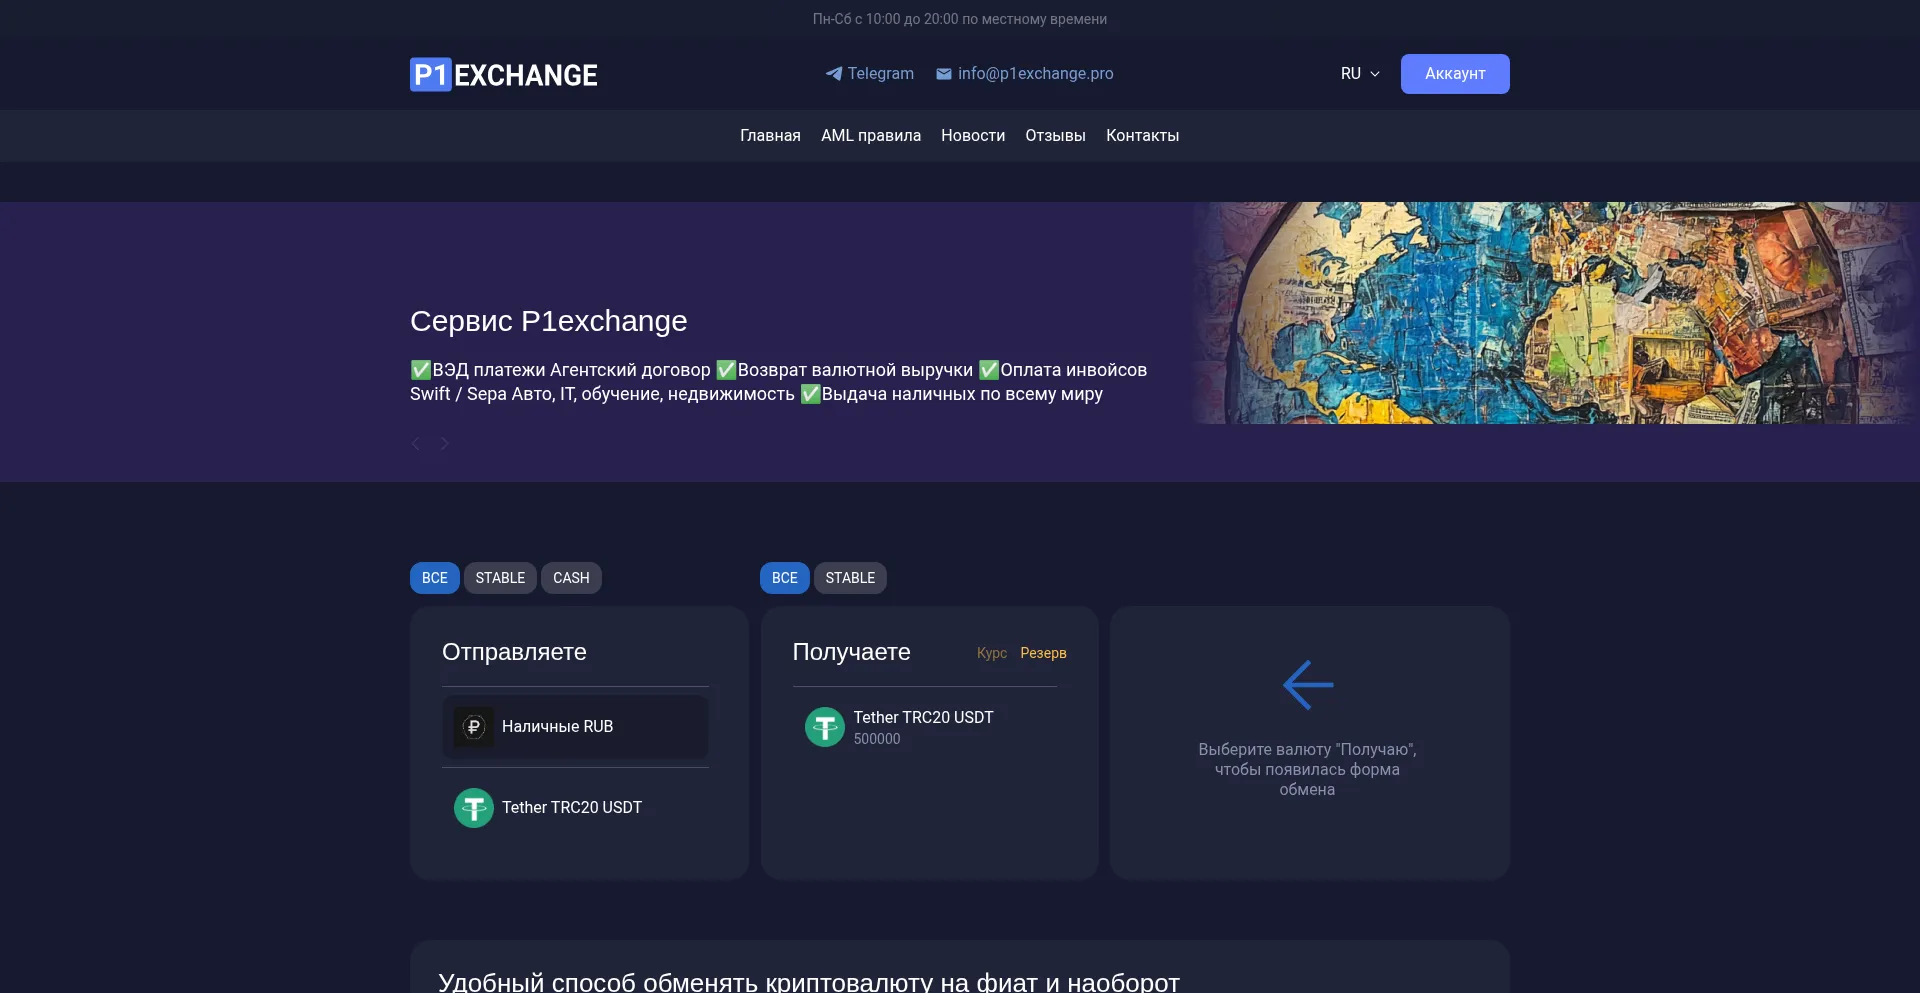Click the ruble icon for Наличные RUB
Screen dimensions: 1920x993
pyautogui.click(x=474, y=727)
